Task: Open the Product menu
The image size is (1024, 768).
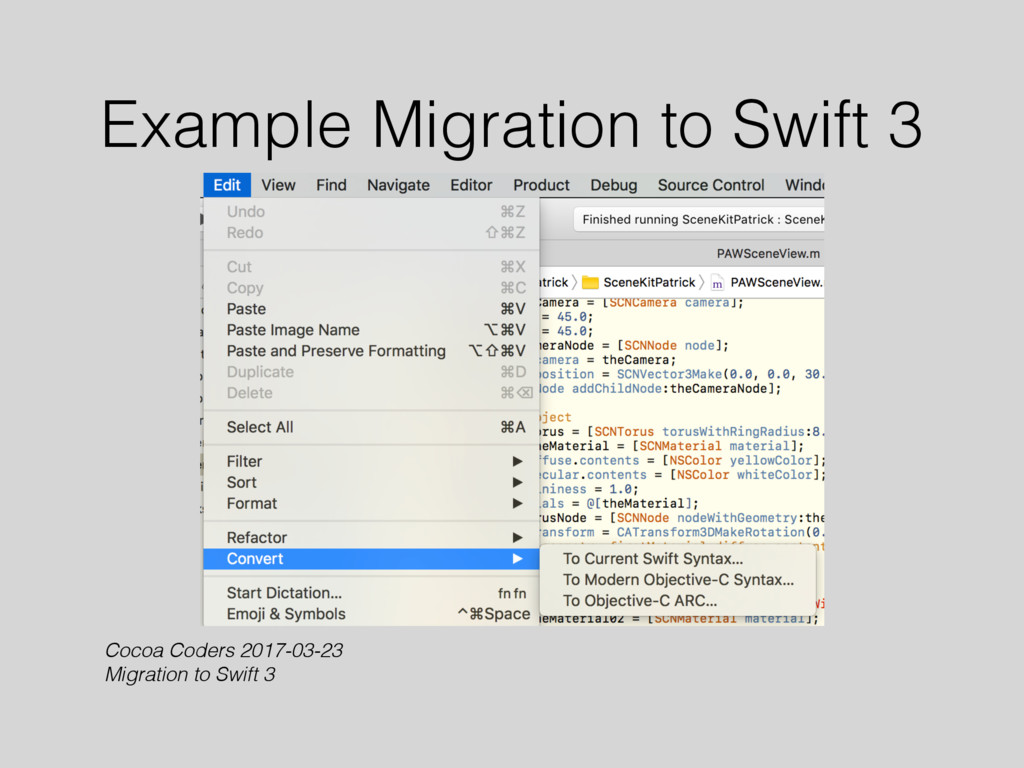Action: coord(541,185)
